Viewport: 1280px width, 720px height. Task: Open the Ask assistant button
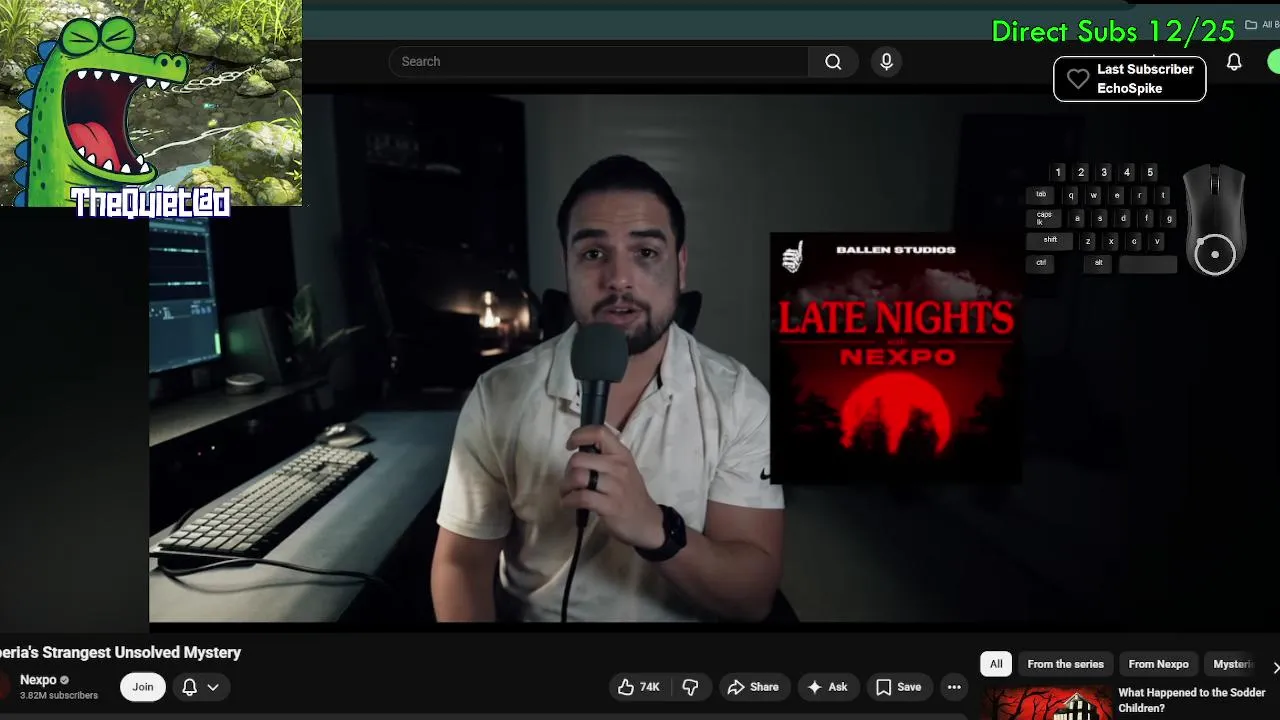[827, 687]
